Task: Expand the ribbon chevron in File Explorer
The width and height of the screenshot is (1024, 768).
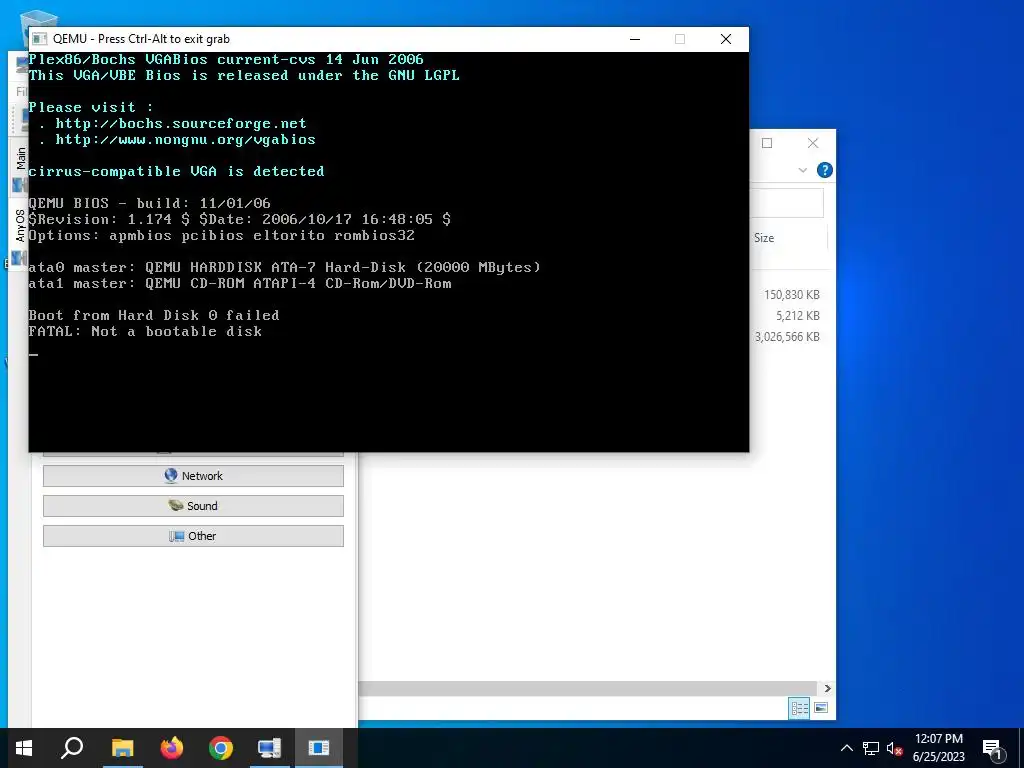Action: pyautogui.click(x=803, y=170)
